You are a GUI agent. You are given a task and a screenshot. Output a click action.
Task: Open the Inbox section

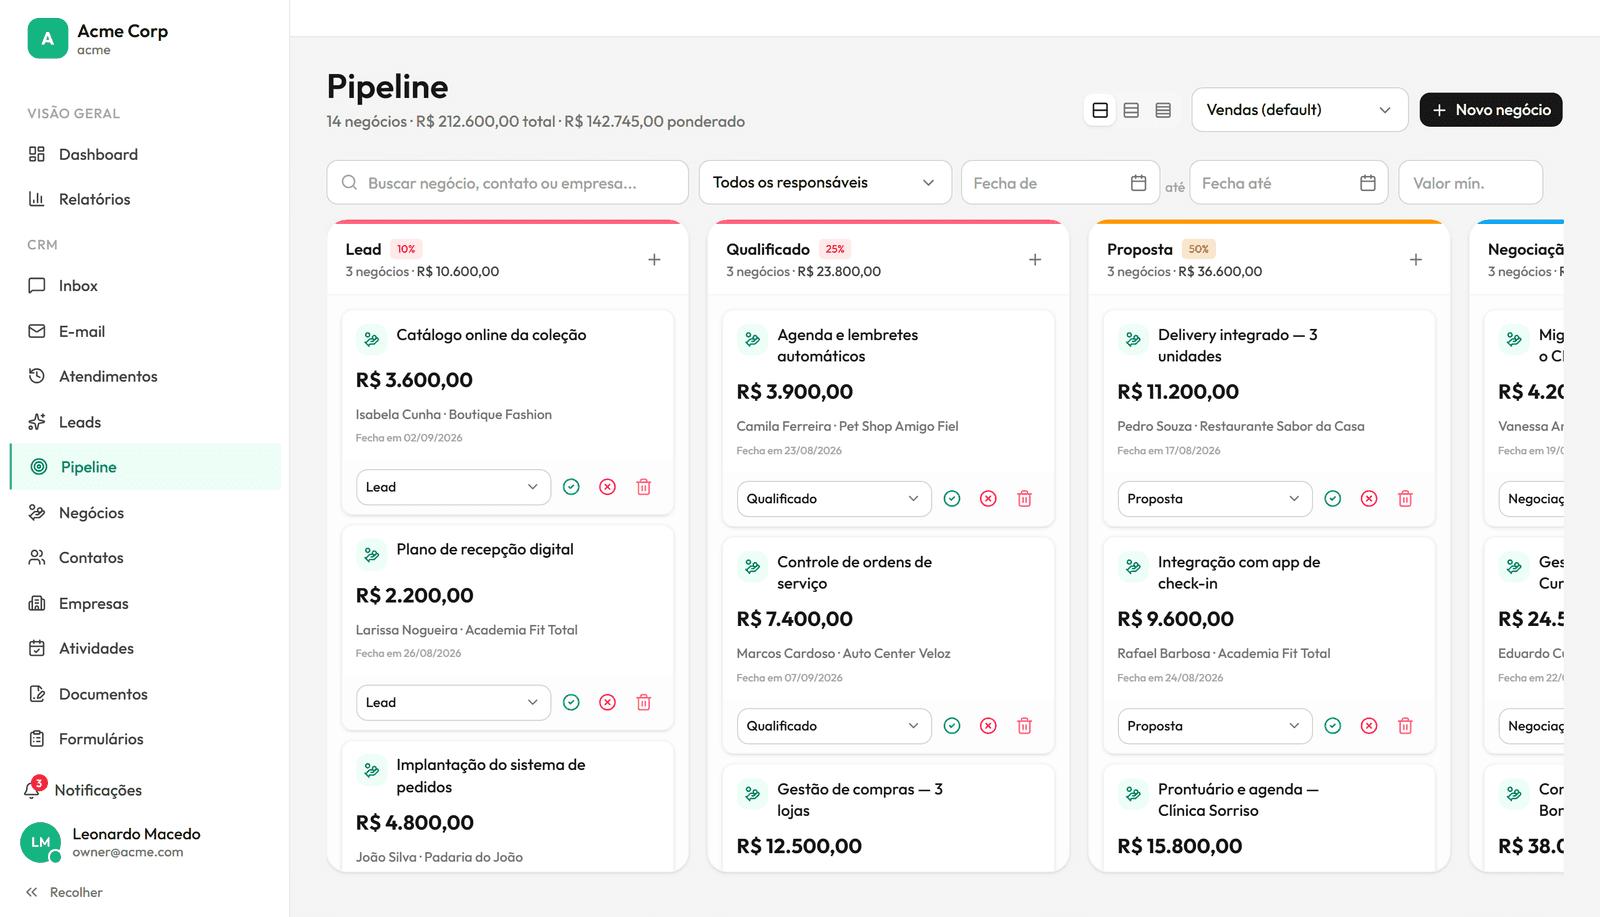[145, 286]
